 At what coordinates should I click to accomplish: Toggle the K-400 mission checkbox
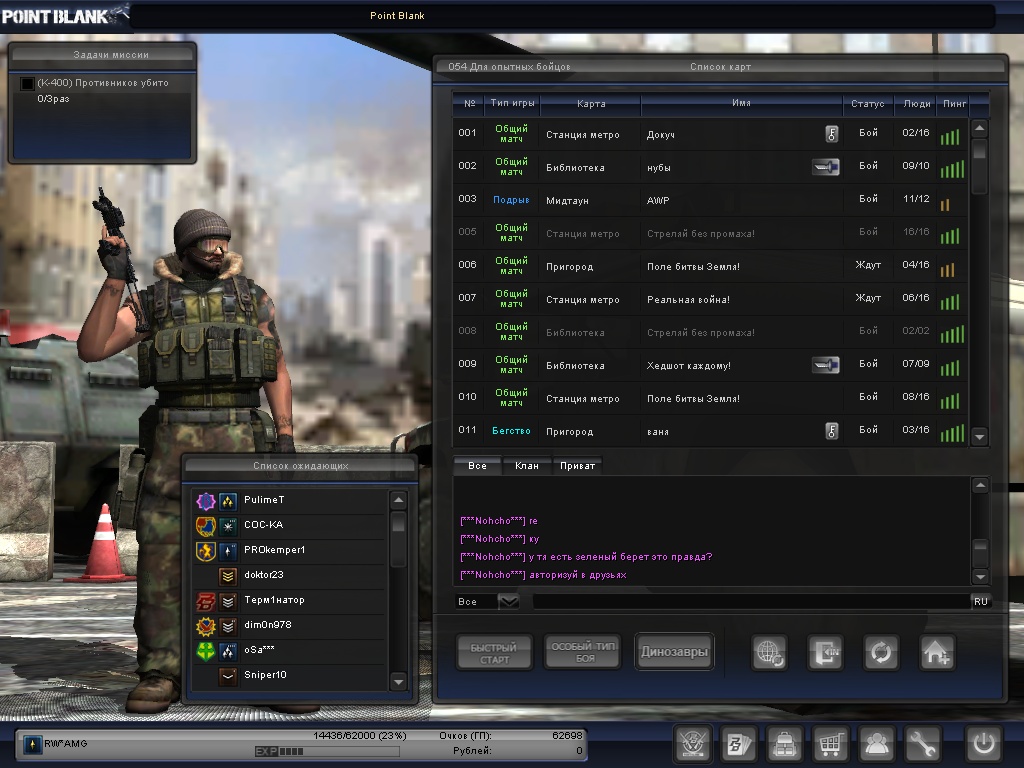coord(28,83)
